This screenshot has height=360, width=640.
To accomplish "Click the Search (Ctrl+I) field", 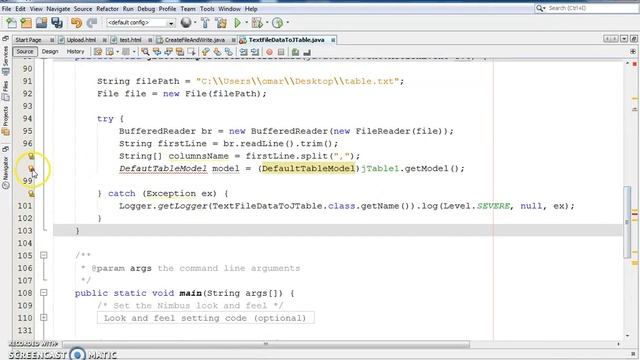I will click(587, 8).
